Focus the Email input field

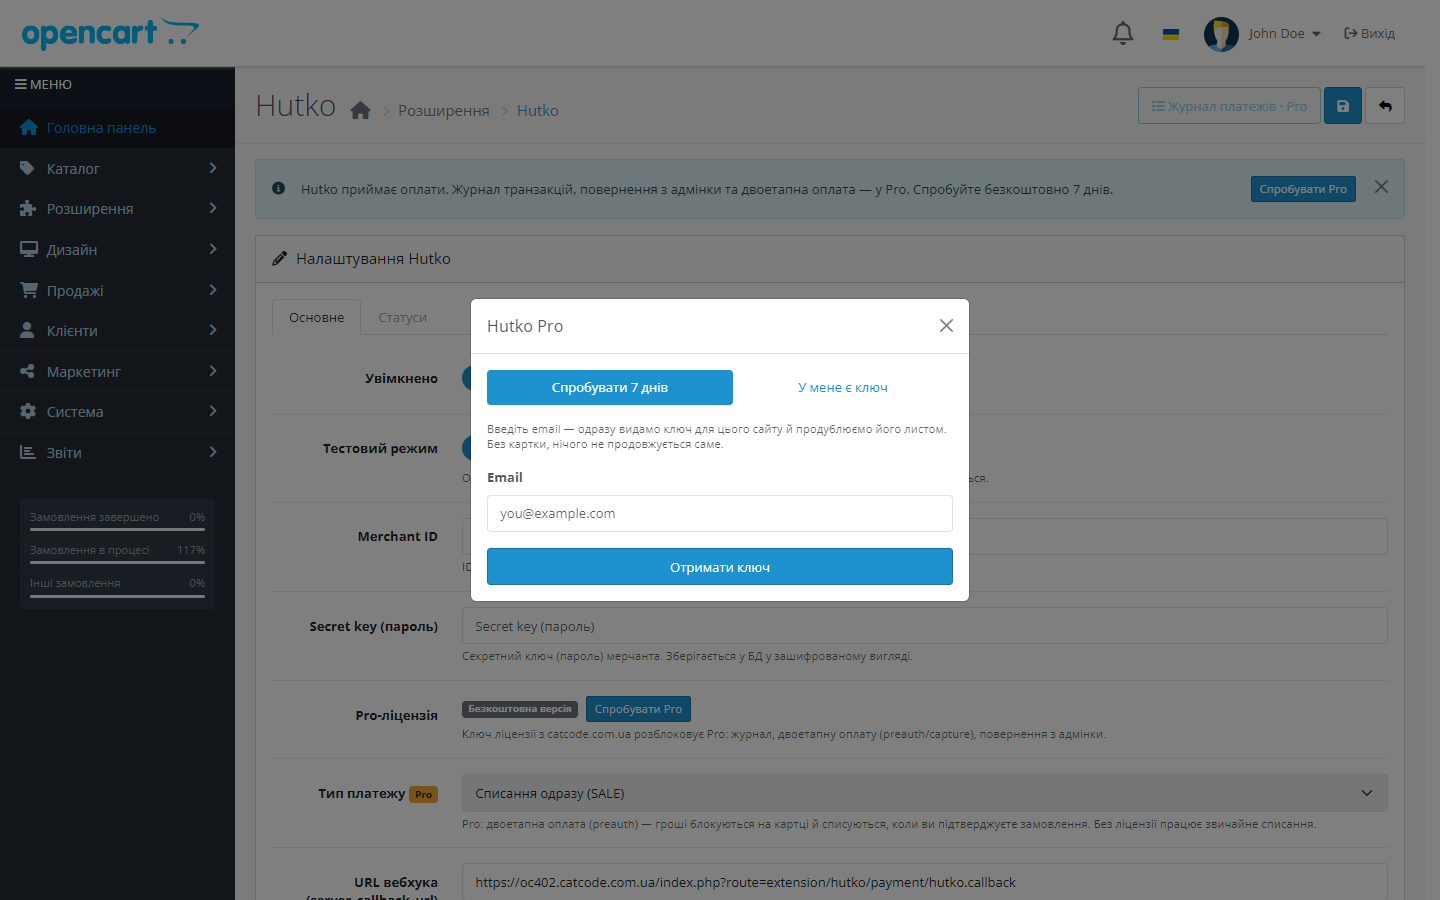coord(720,513)
